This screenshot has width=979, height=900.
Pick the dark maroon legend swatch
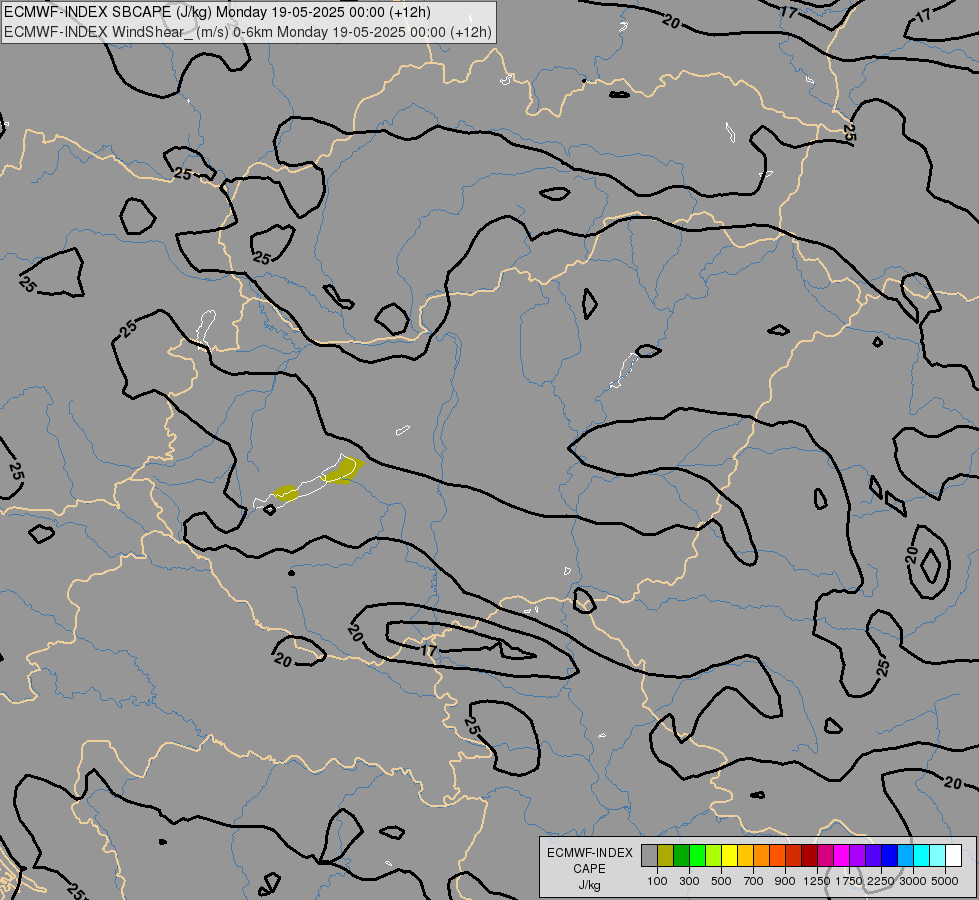[x=810, y=856]
